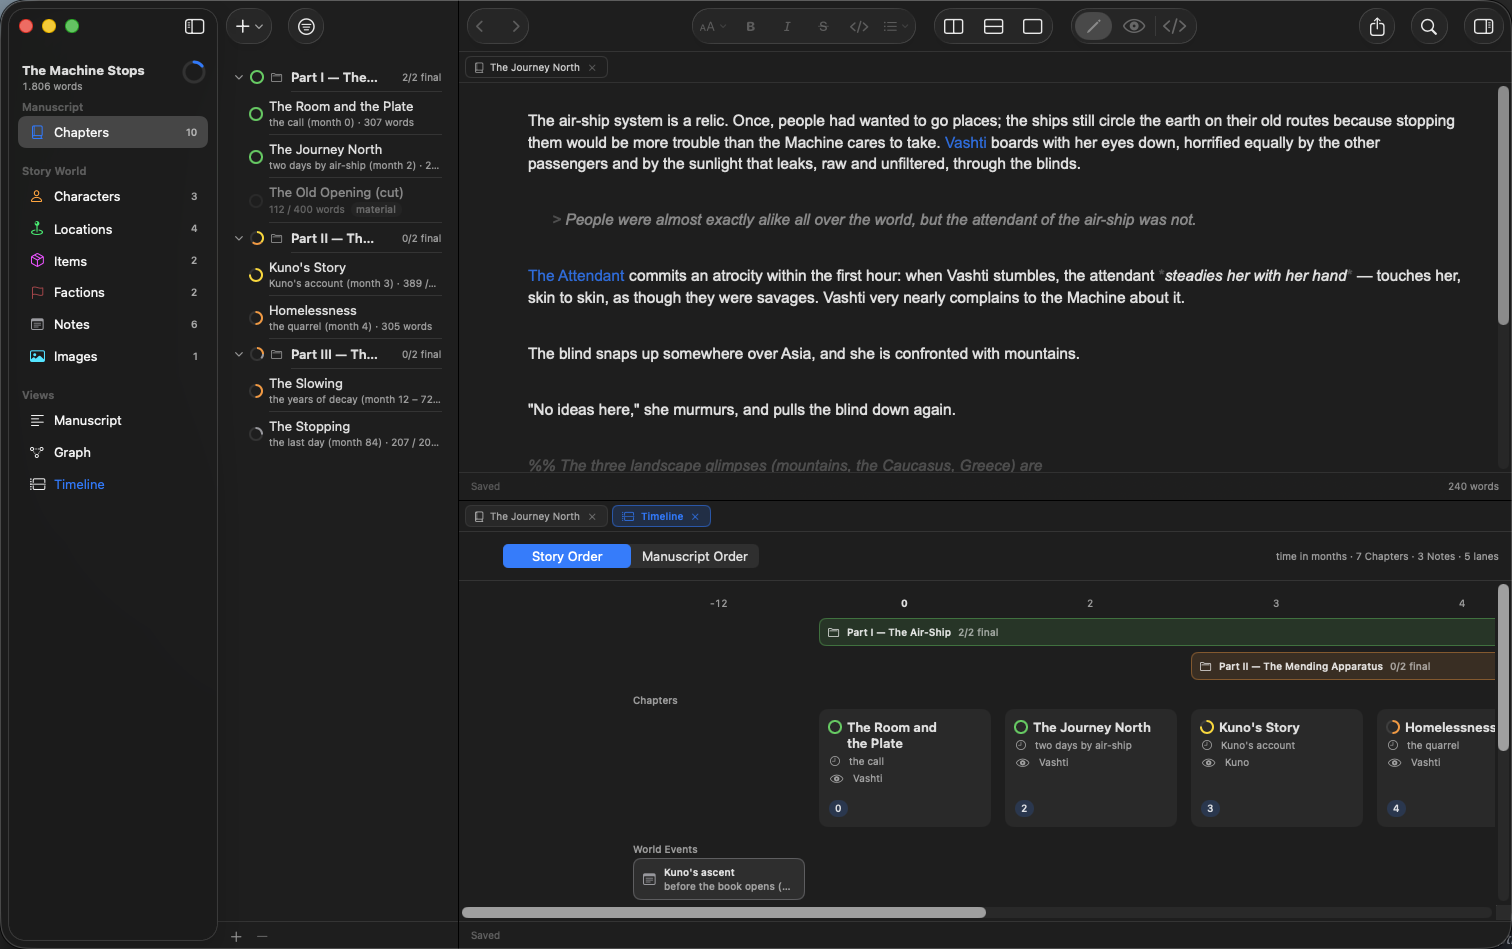
Task: Toggle the left sidebar visibility
Action: click(x=195, y=27)
